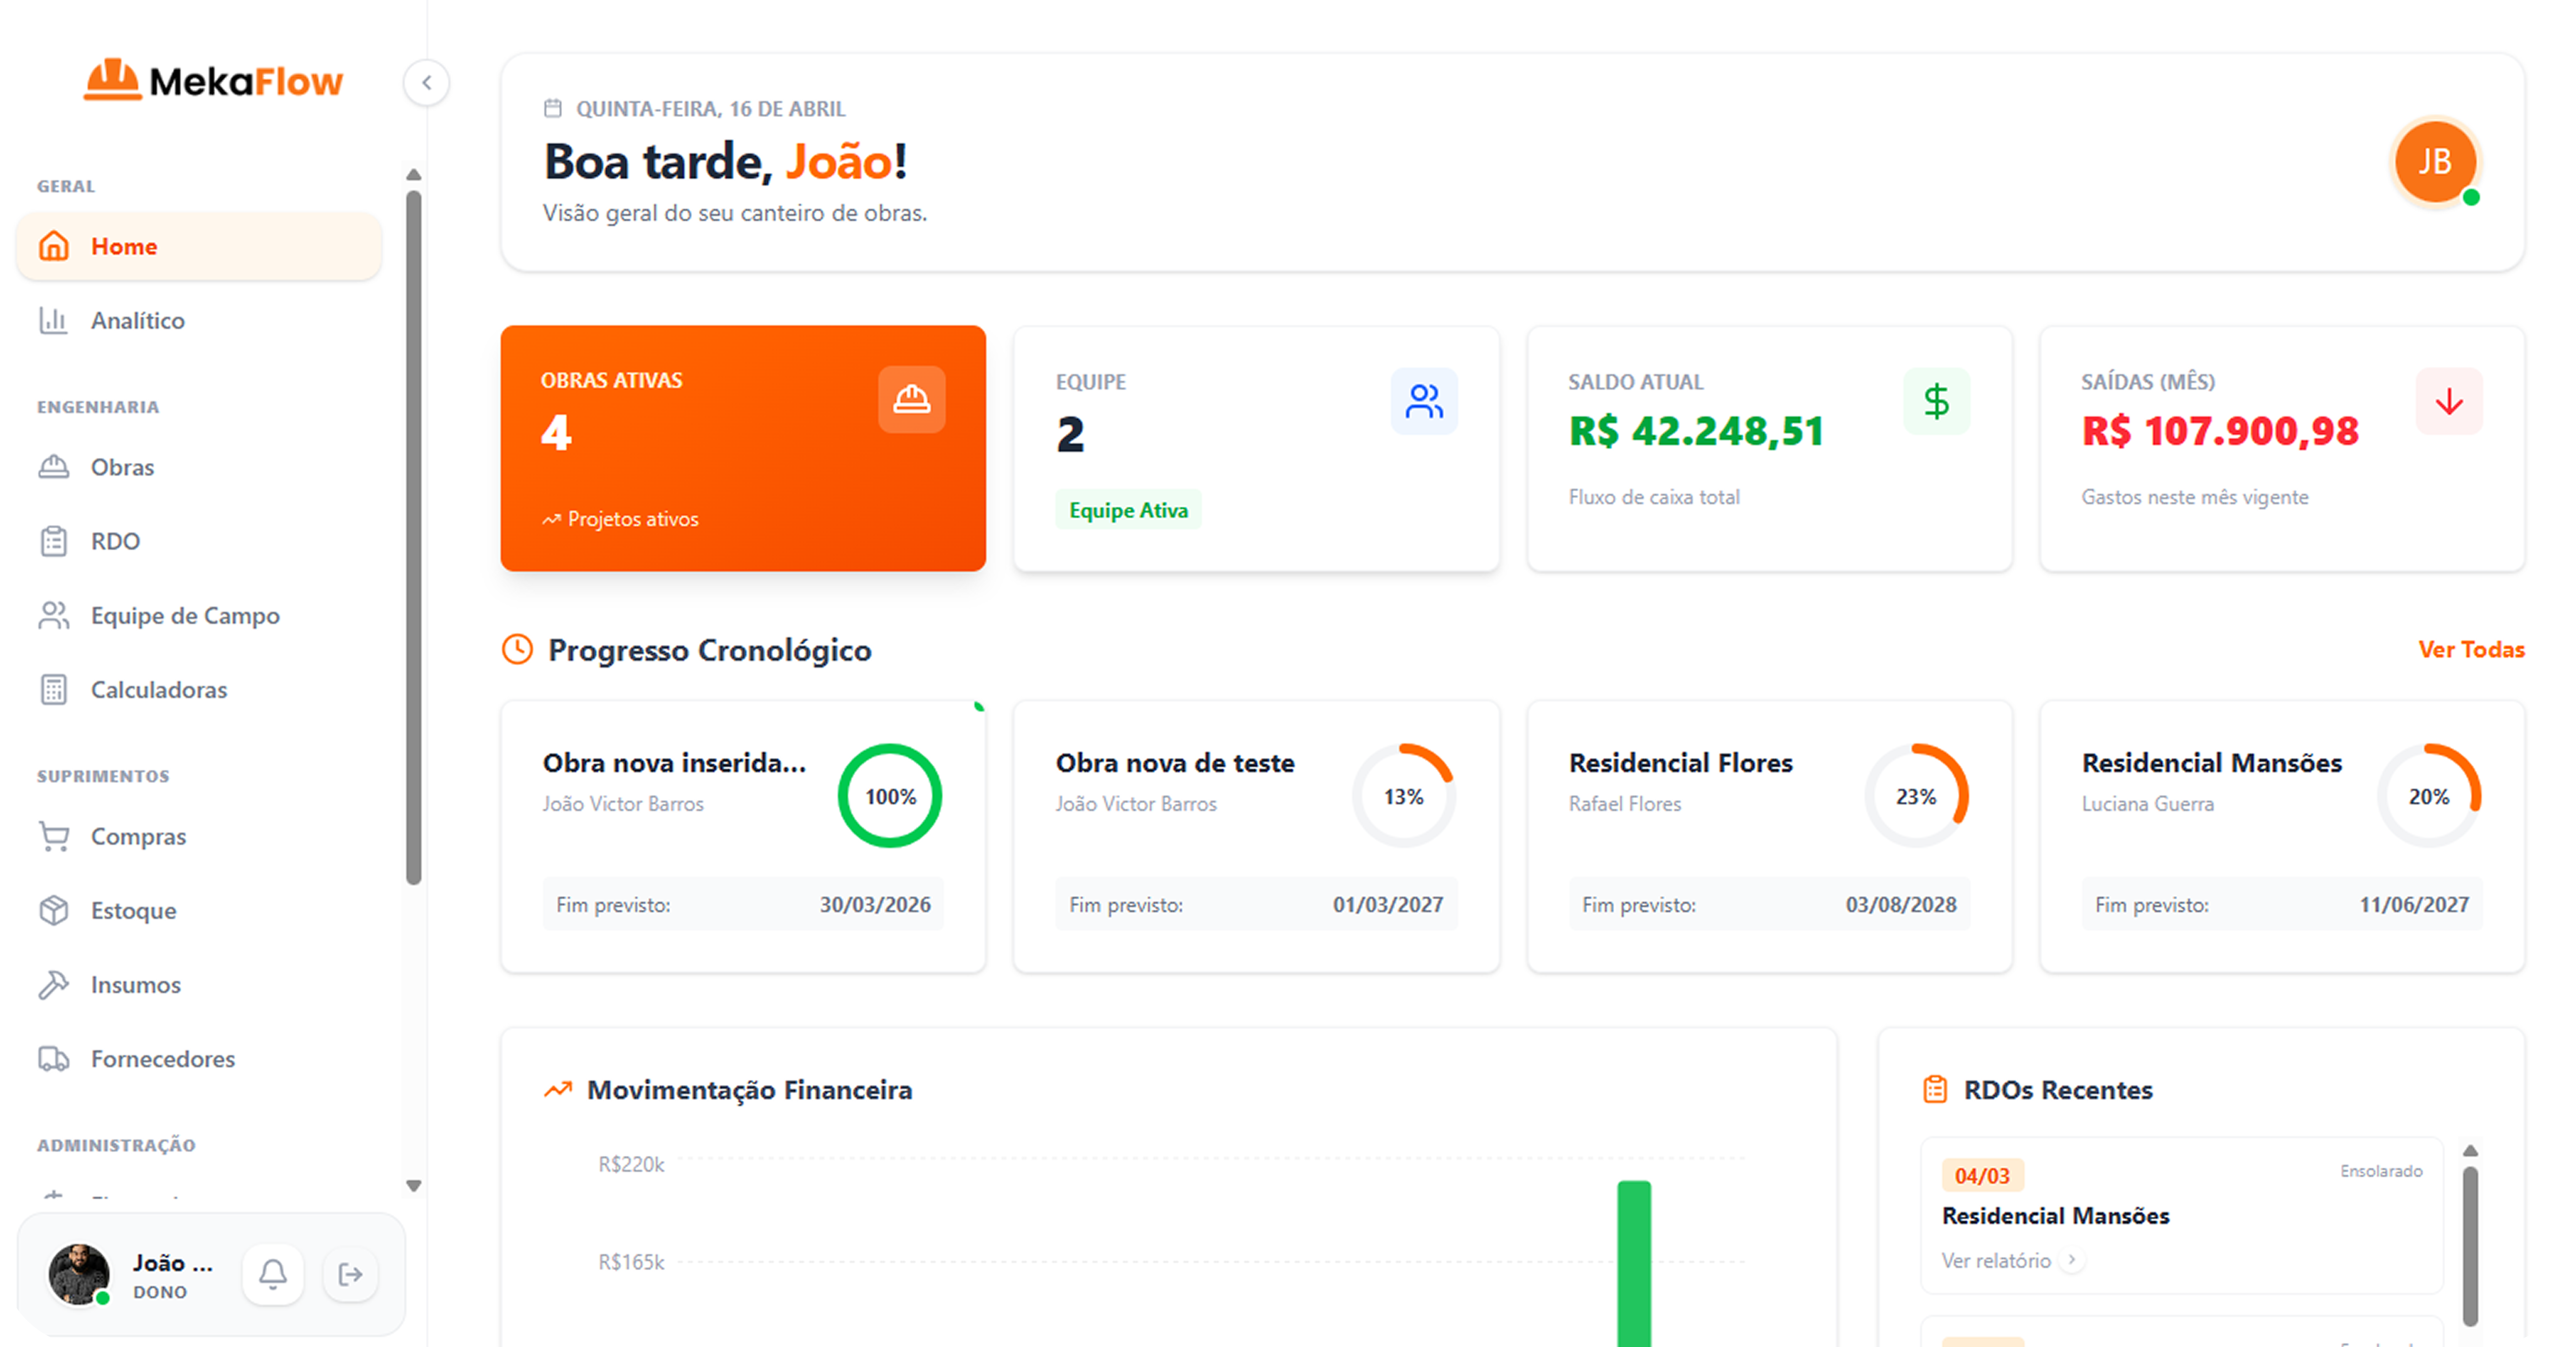The height and width of the screenshot is (1347, 2576).
Task: Click the Equipe Ativa badge
Action: [x=1128, y=510]
